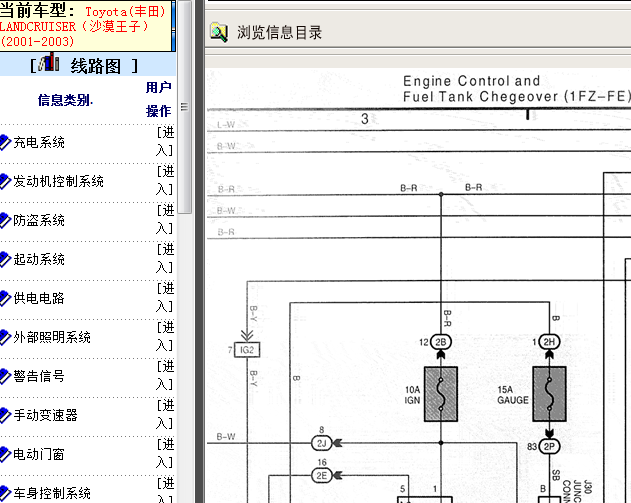Click the pencil icon beside 警告信号
631x503 pixels.
point(5,376)
